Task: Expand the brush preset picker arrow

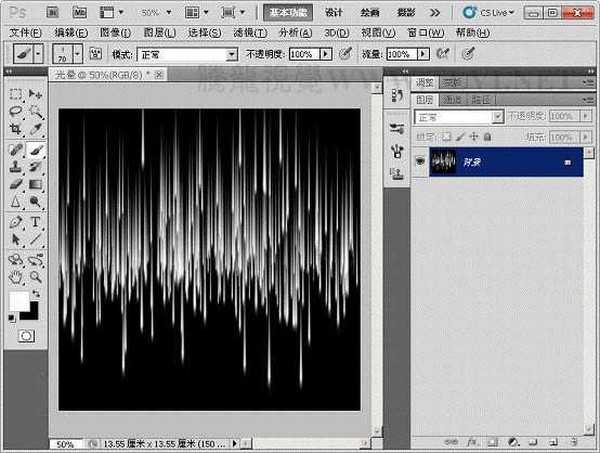Action: click(79, 53)
